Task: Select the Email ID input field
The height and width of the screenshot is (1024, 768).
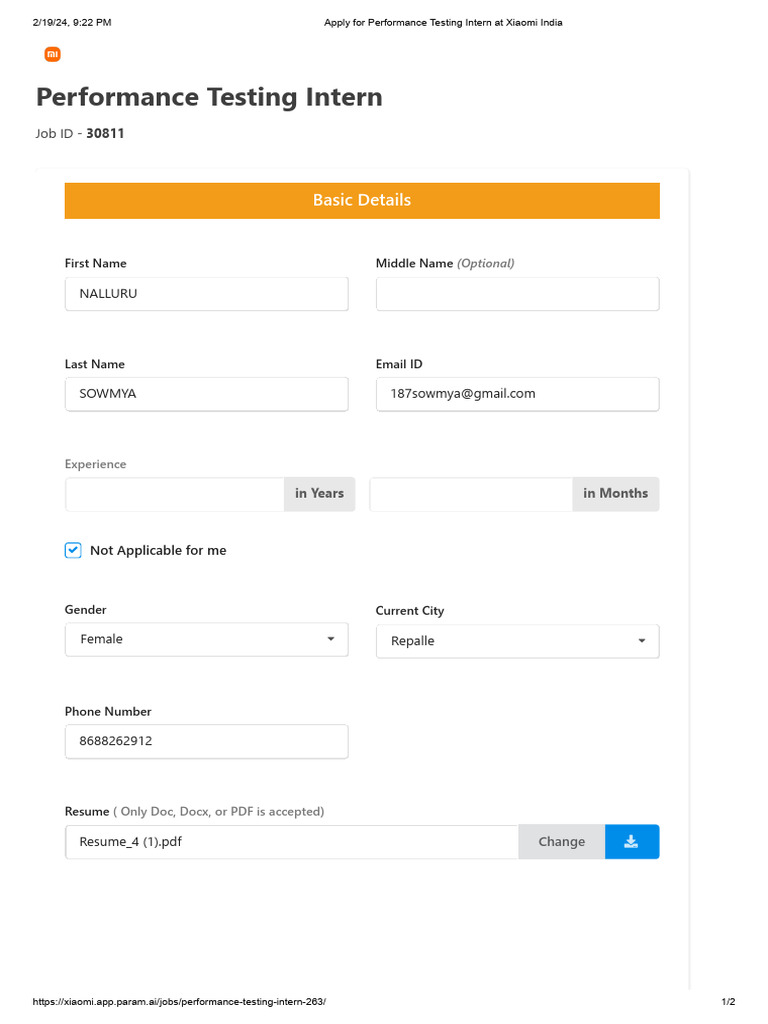Action: tap(517, 394)
